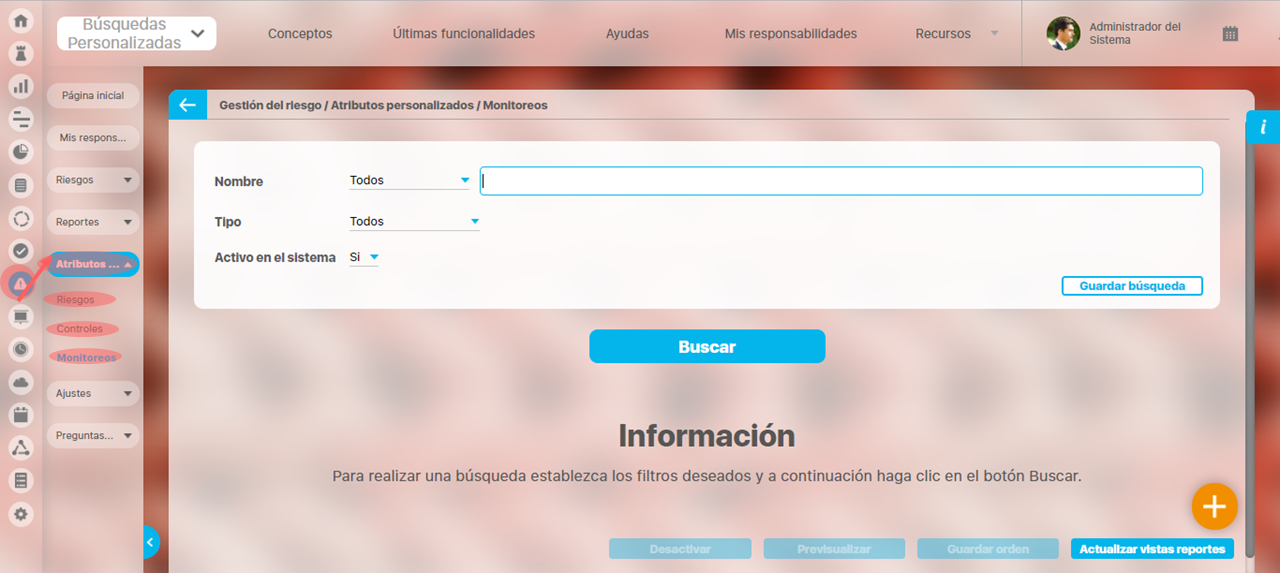1280x573 pixels.
Task: Click the settings gear sidebar icon
Action: point(21,514)
